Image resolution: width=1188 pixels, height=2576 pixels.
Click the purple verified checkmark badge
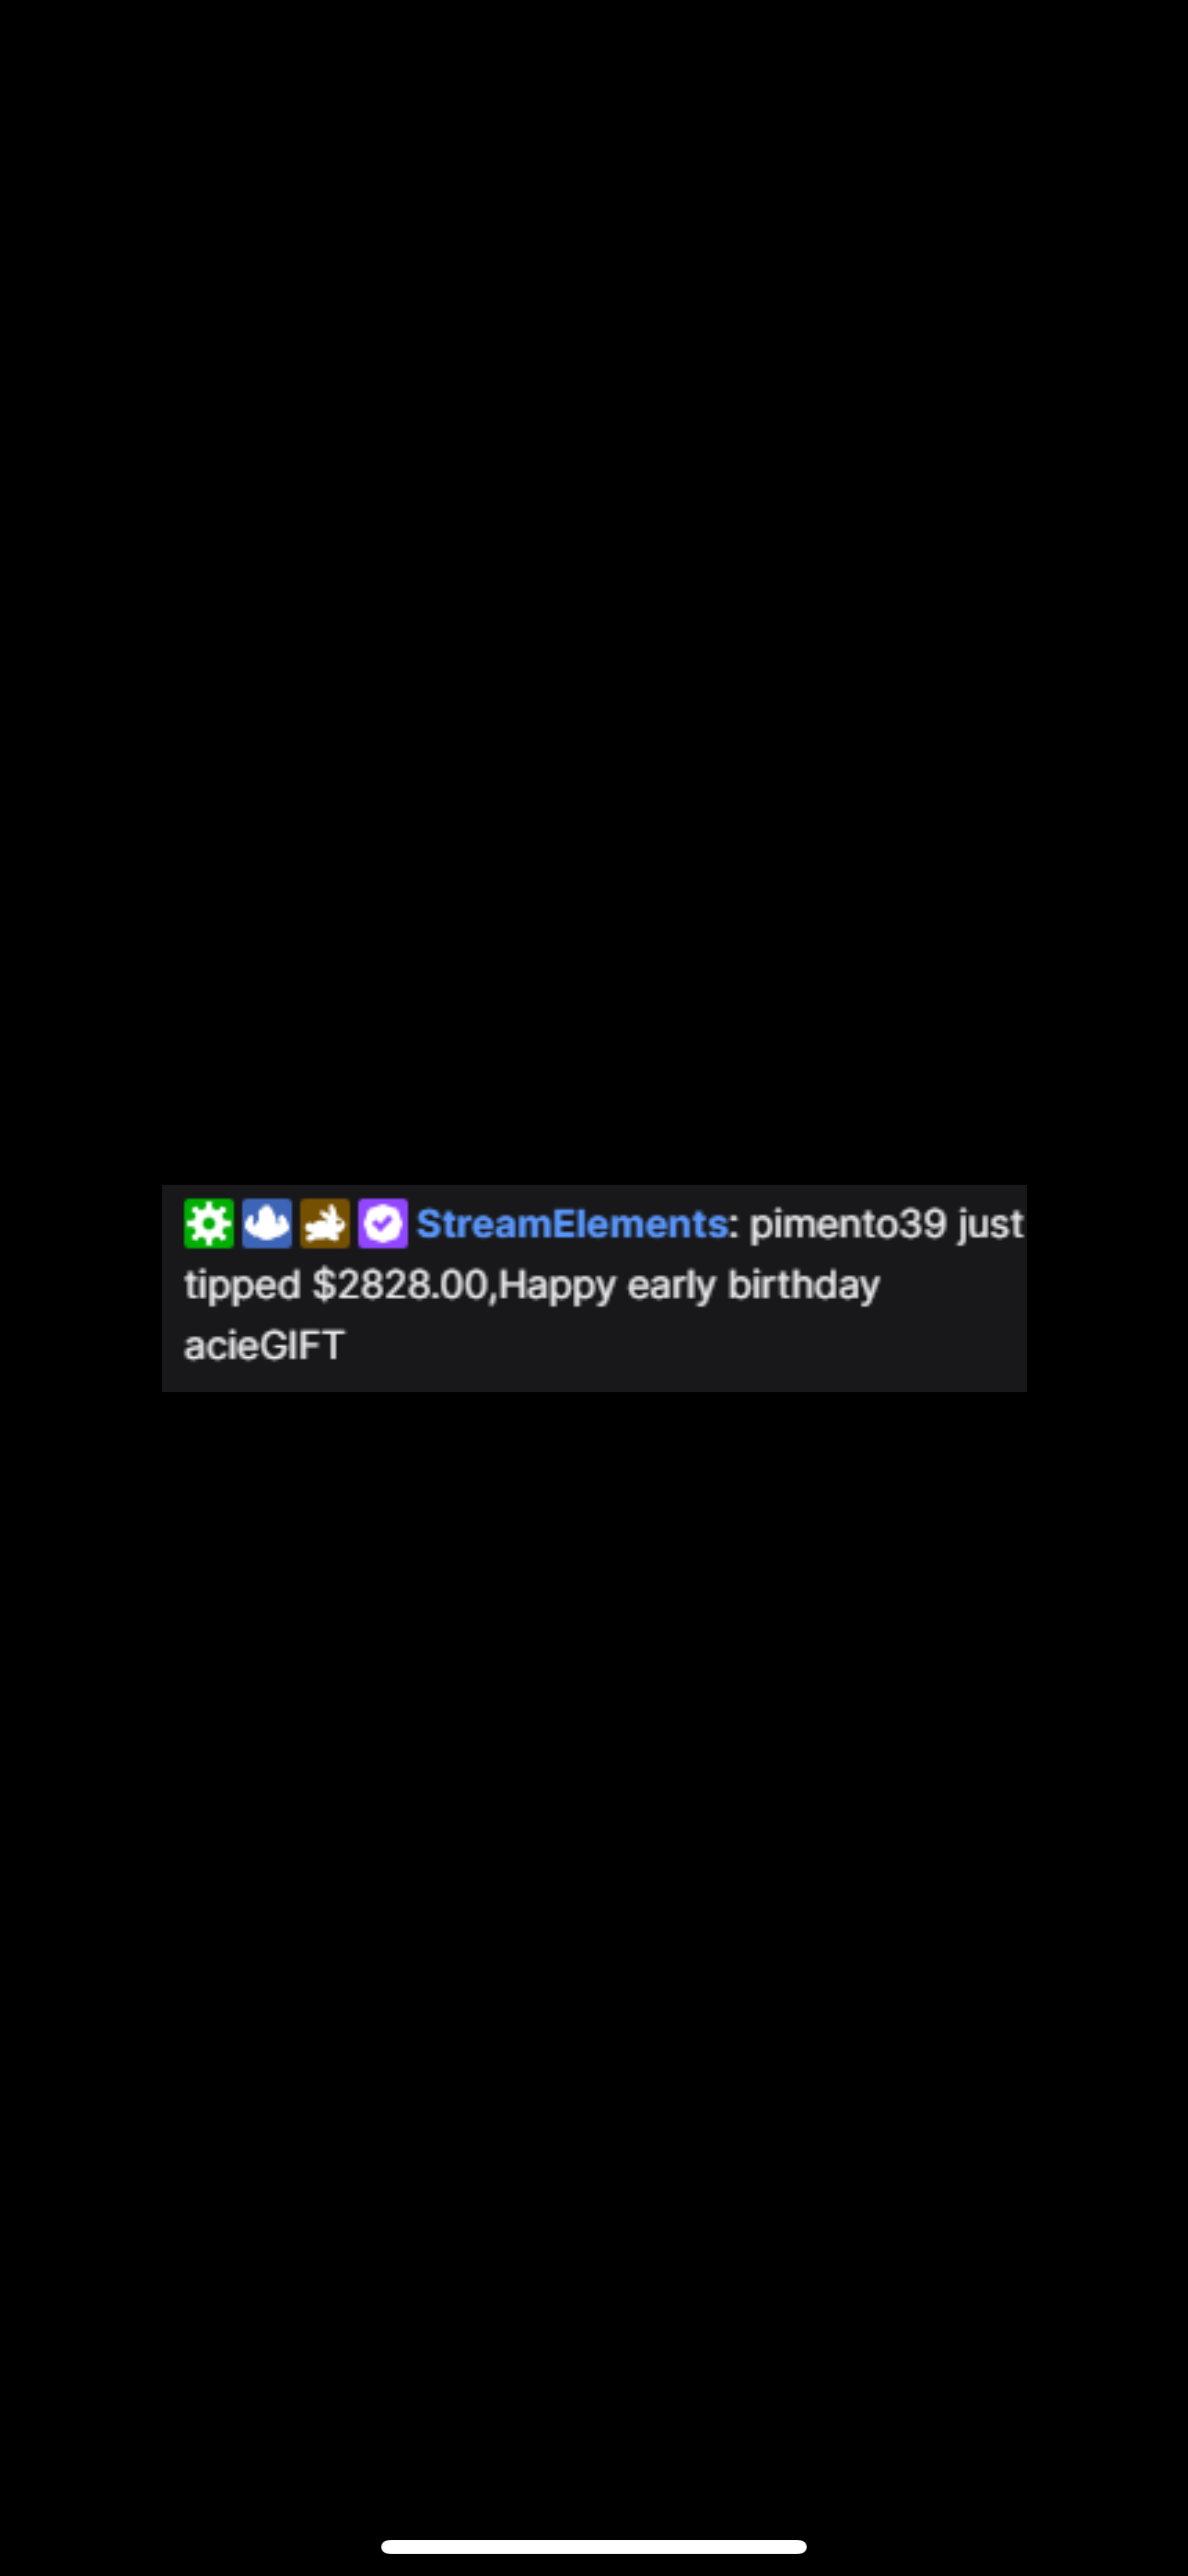(383, 1223)
